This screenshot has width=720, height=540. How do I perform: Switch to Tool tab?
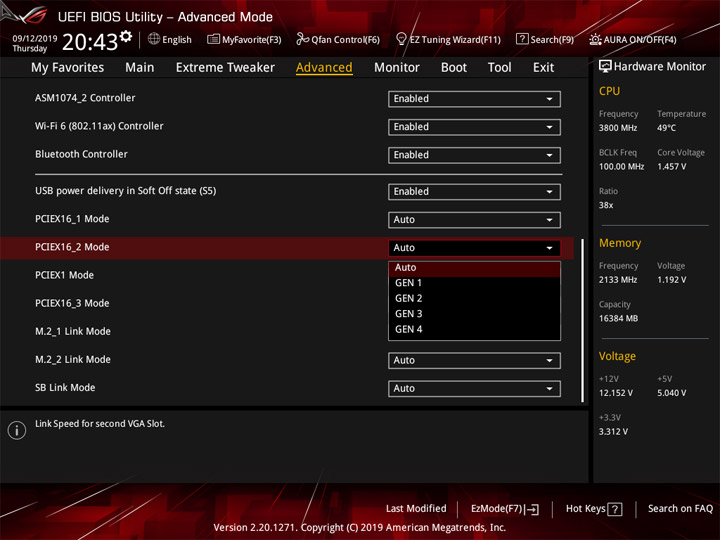click(x=500, y=68)
